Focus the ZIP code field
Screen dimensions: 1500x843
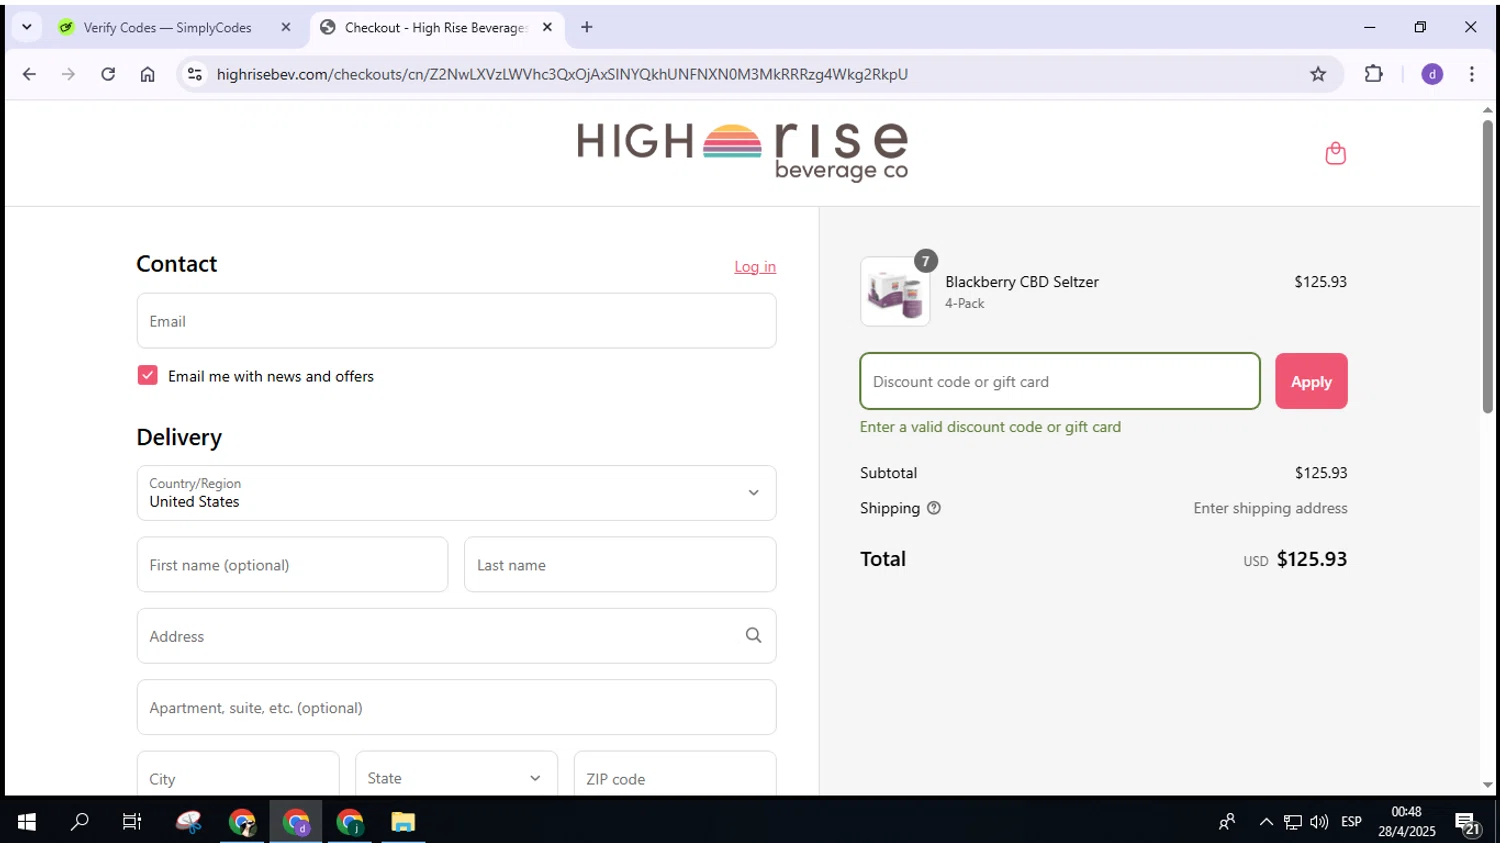tap(675, 778)
